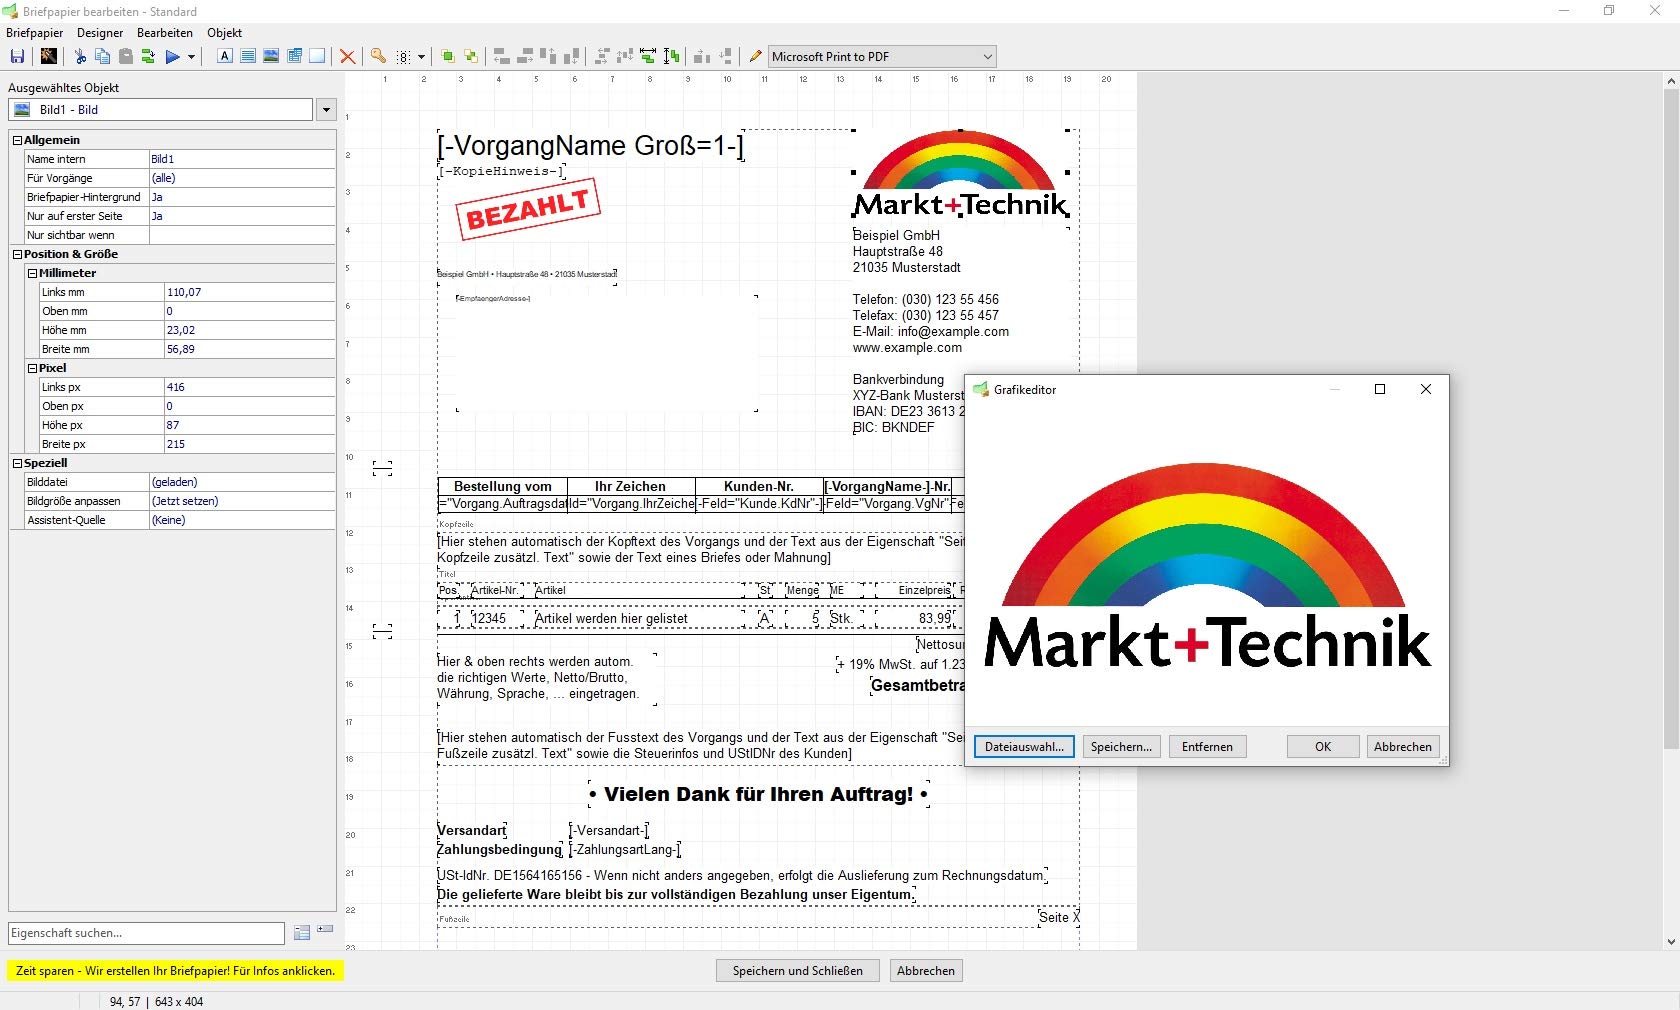This screenshot has width=1680, height=1010.
Task: Click the rainbow logo in Grafikeditor preview
Action: pos(1206,566)
